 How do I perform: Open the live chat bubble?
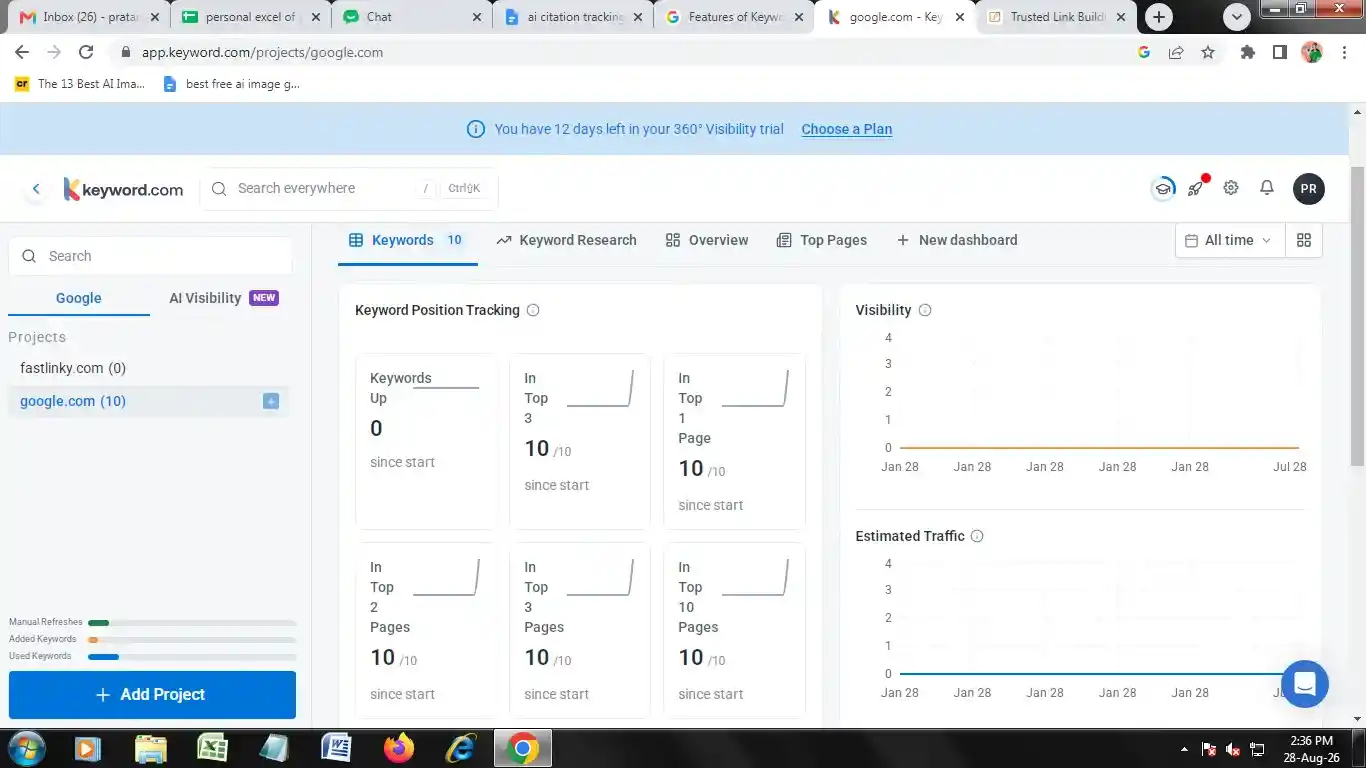(x=1304, y=684)
